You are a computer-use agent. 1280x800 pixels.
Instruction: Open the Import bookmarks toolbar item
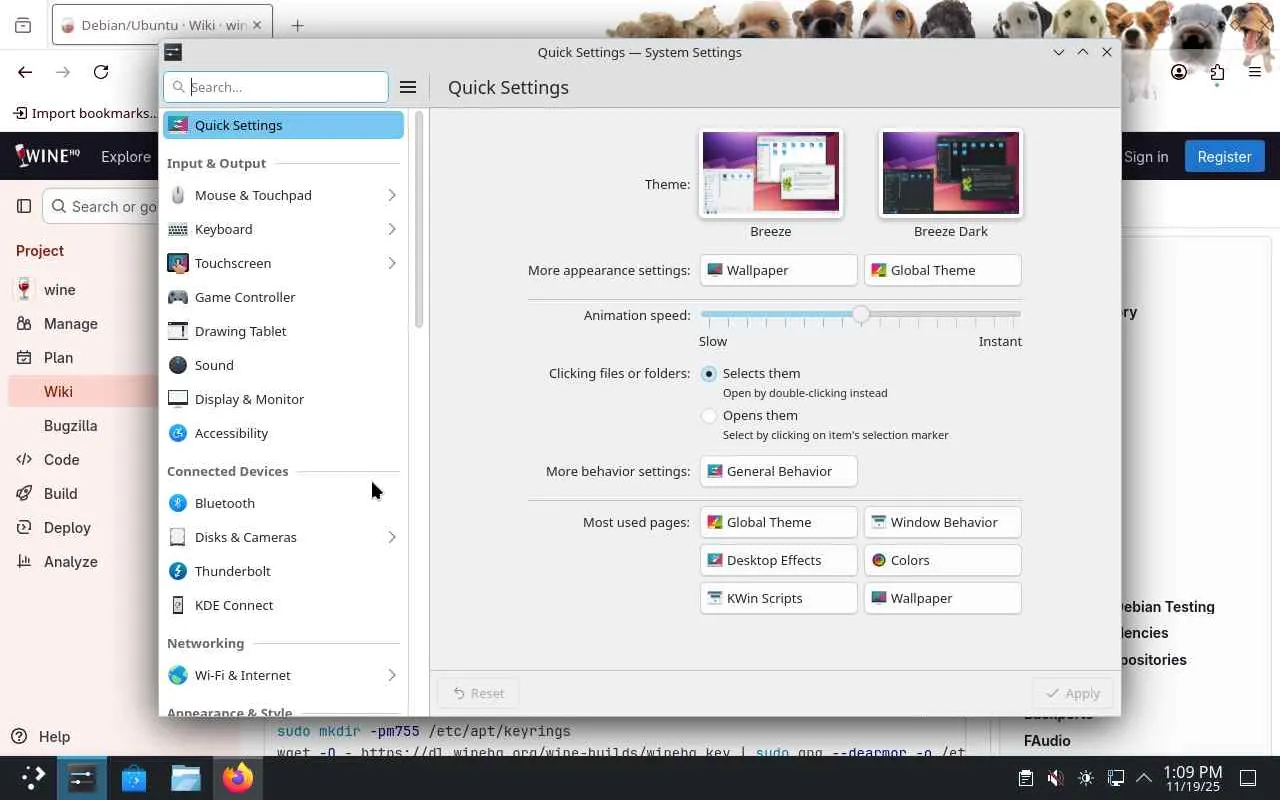(x=84, y=113)
